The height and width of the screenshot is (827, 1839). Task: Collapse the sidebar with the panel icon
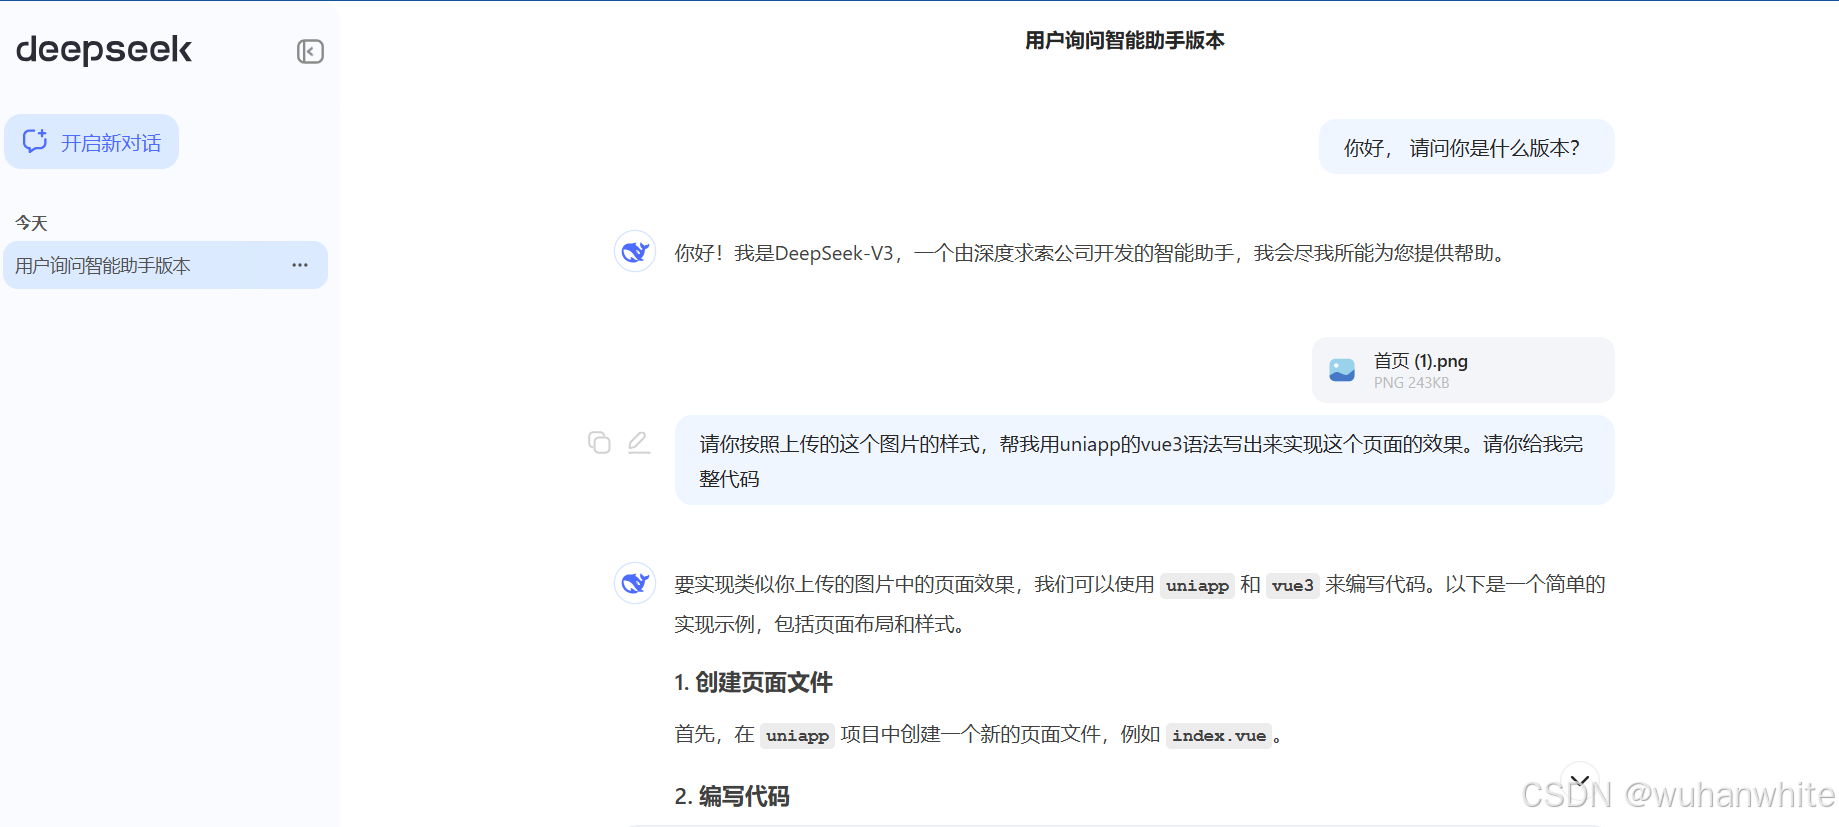tap(310, 51)
